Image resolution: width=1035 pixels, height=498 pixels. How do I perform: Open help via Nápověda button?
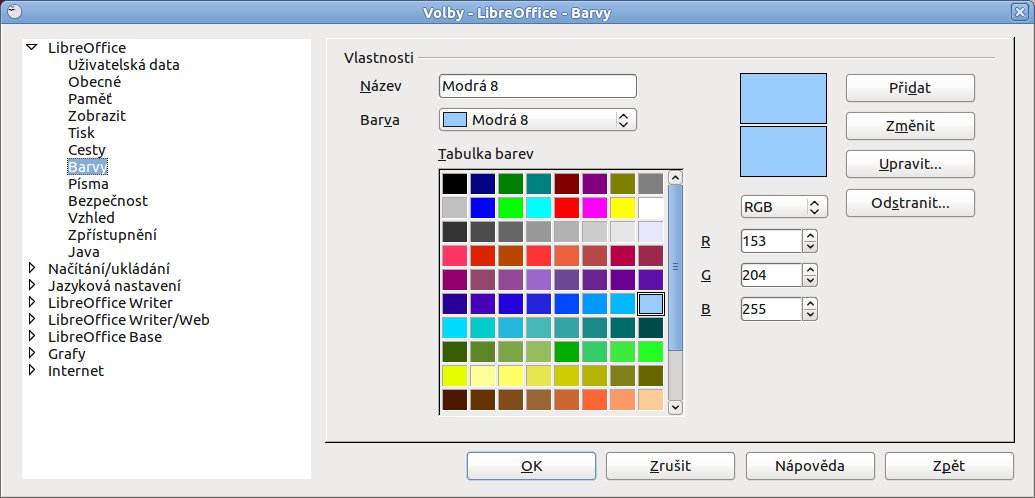click(x=810, y=466)
